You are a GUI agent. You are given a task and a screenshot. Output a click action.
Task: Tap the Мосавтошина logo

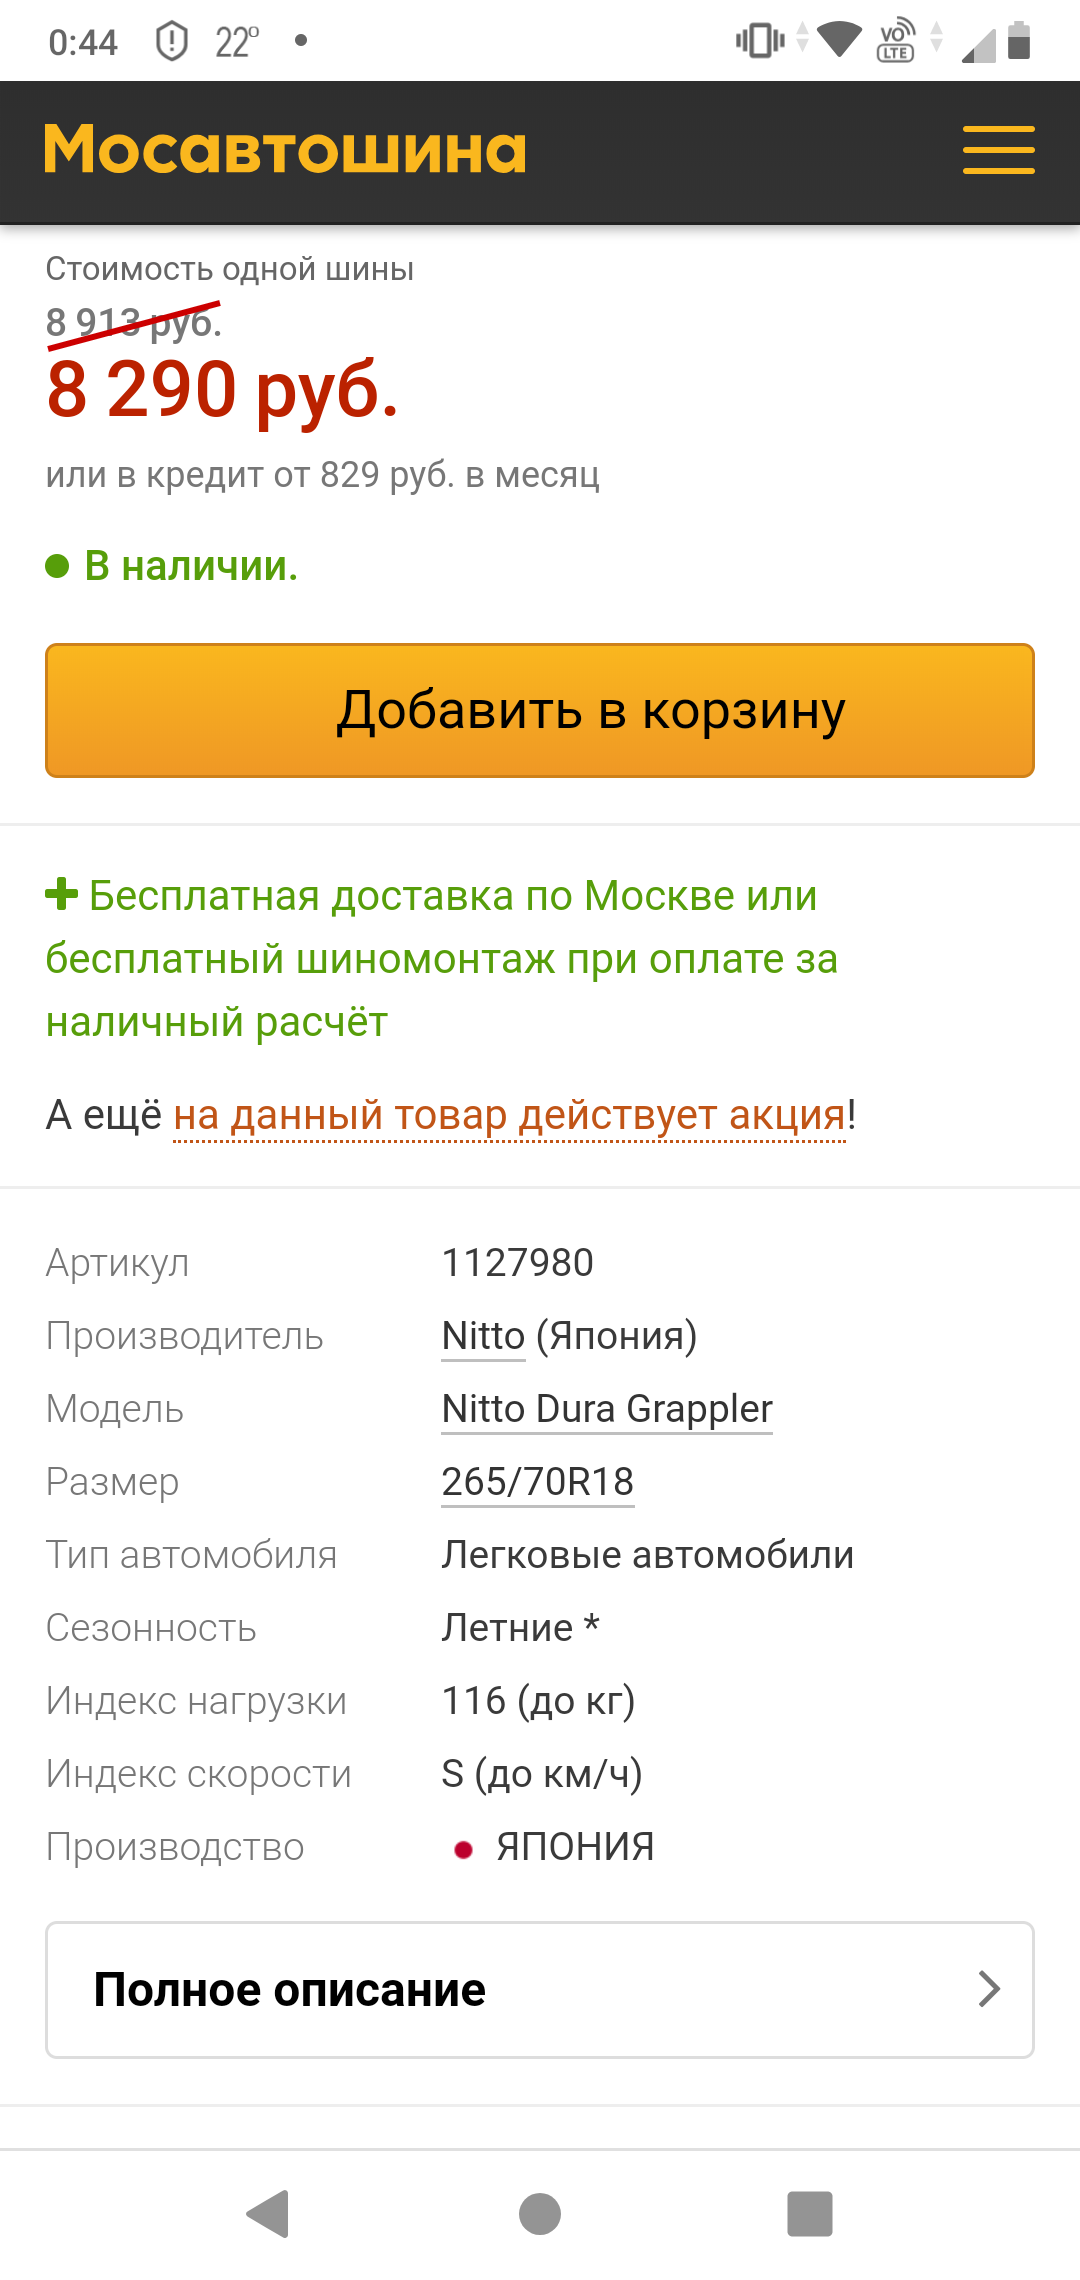coord(285,150)
